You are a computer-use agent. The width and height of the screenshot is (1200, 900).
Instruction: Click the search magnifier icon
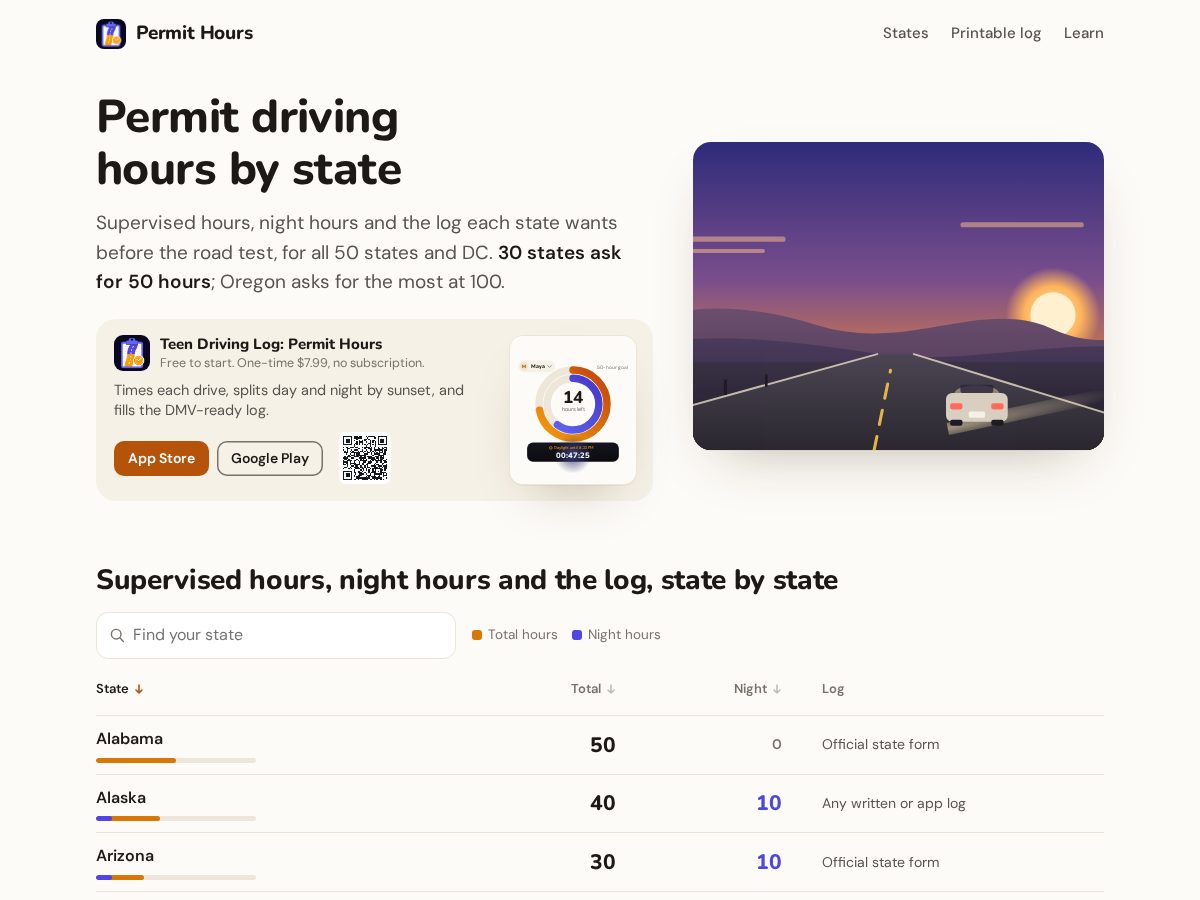pos(117,635)
